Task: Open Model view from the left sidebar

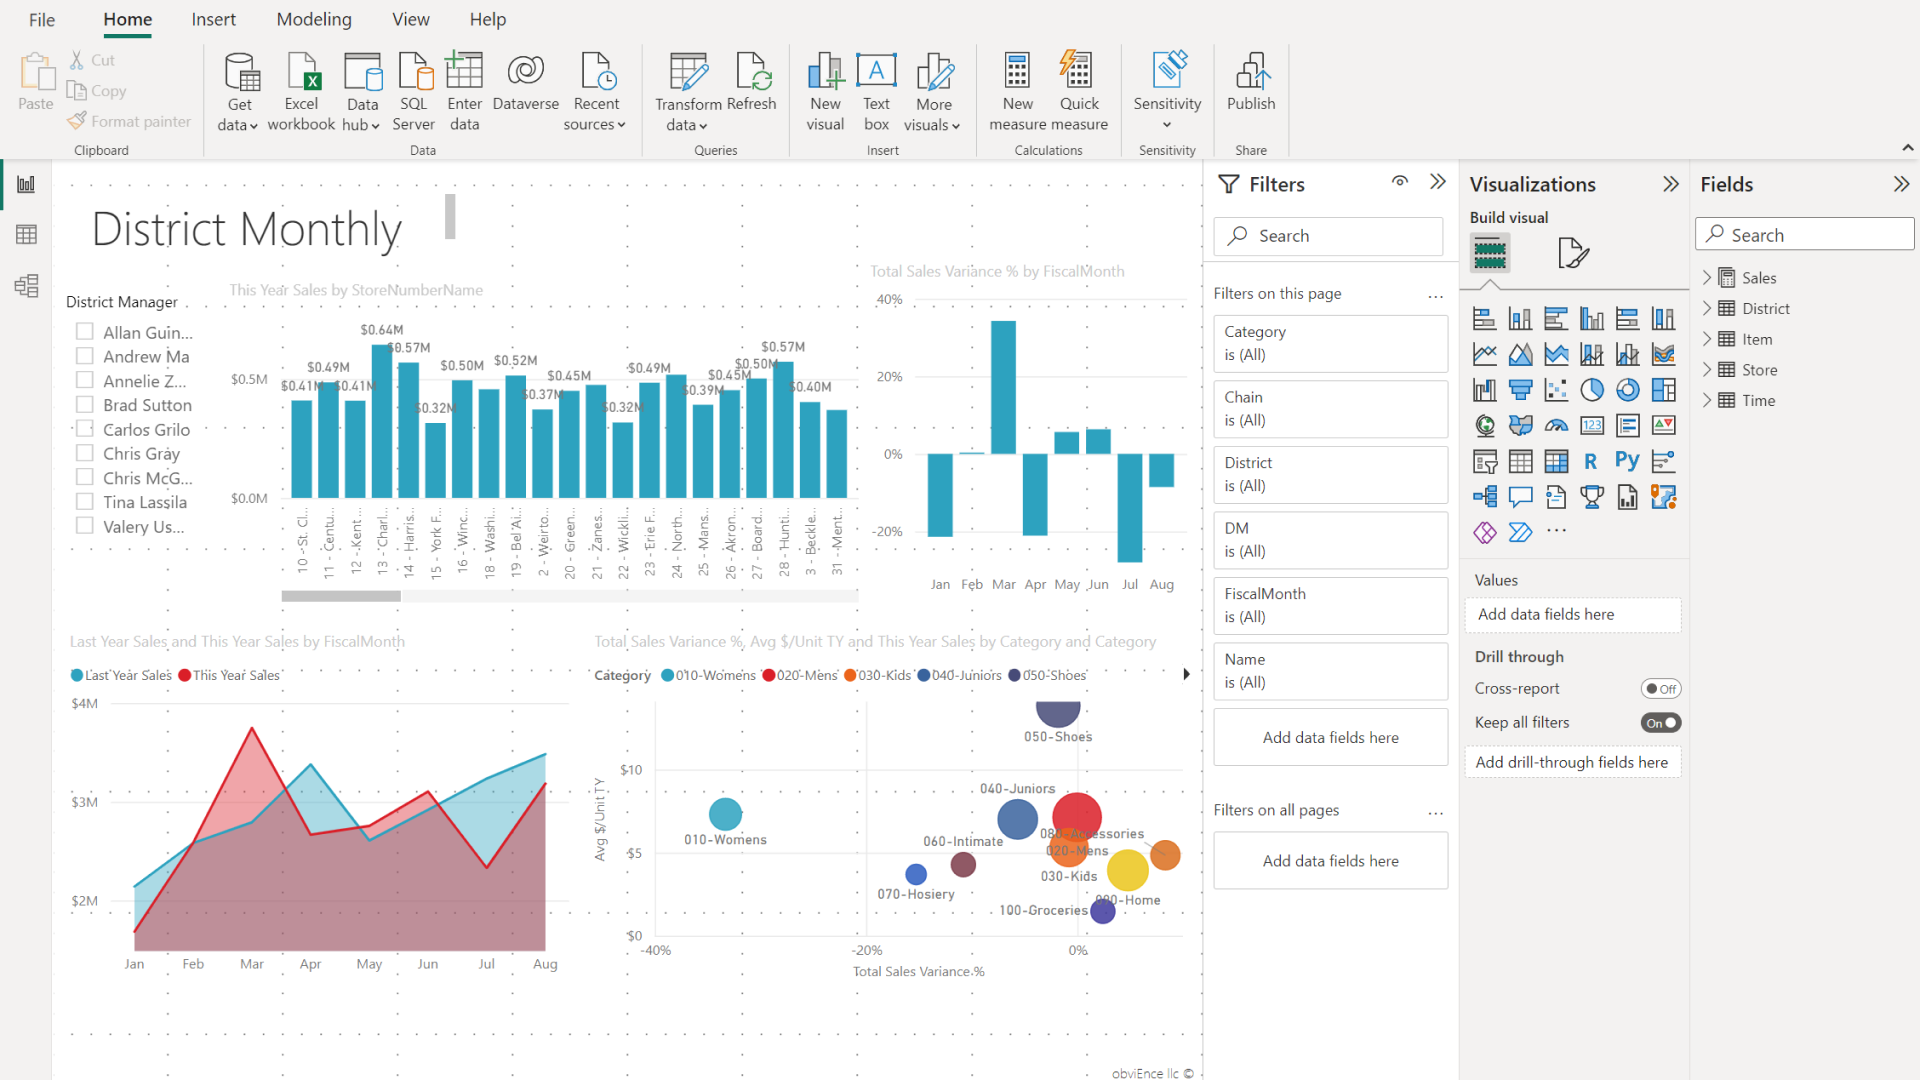Action: pos(26,286)
